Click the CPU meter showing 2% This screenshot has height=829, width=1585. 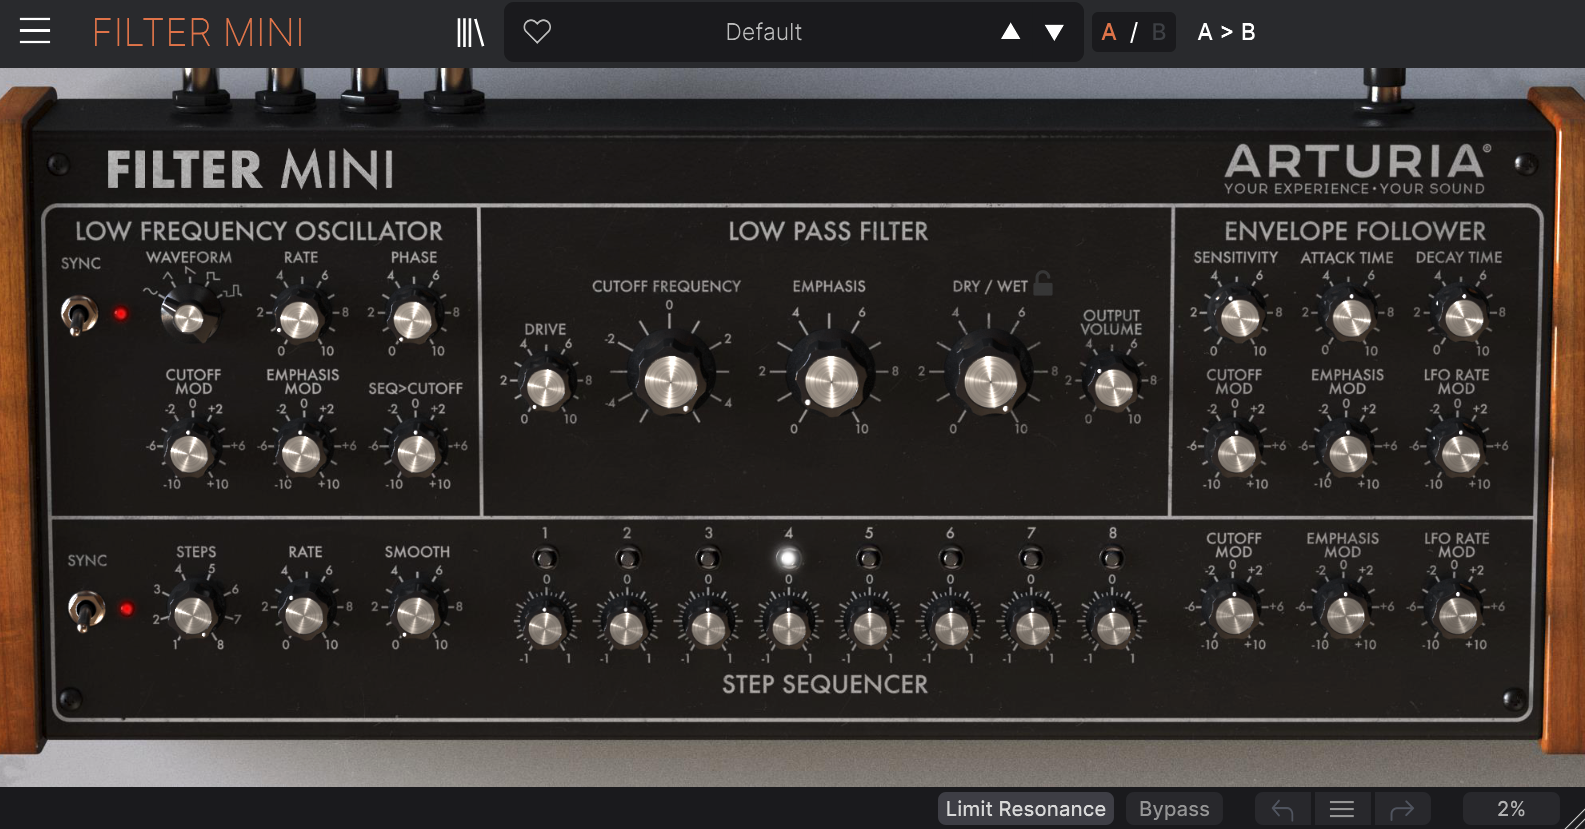click(1511, 809)
